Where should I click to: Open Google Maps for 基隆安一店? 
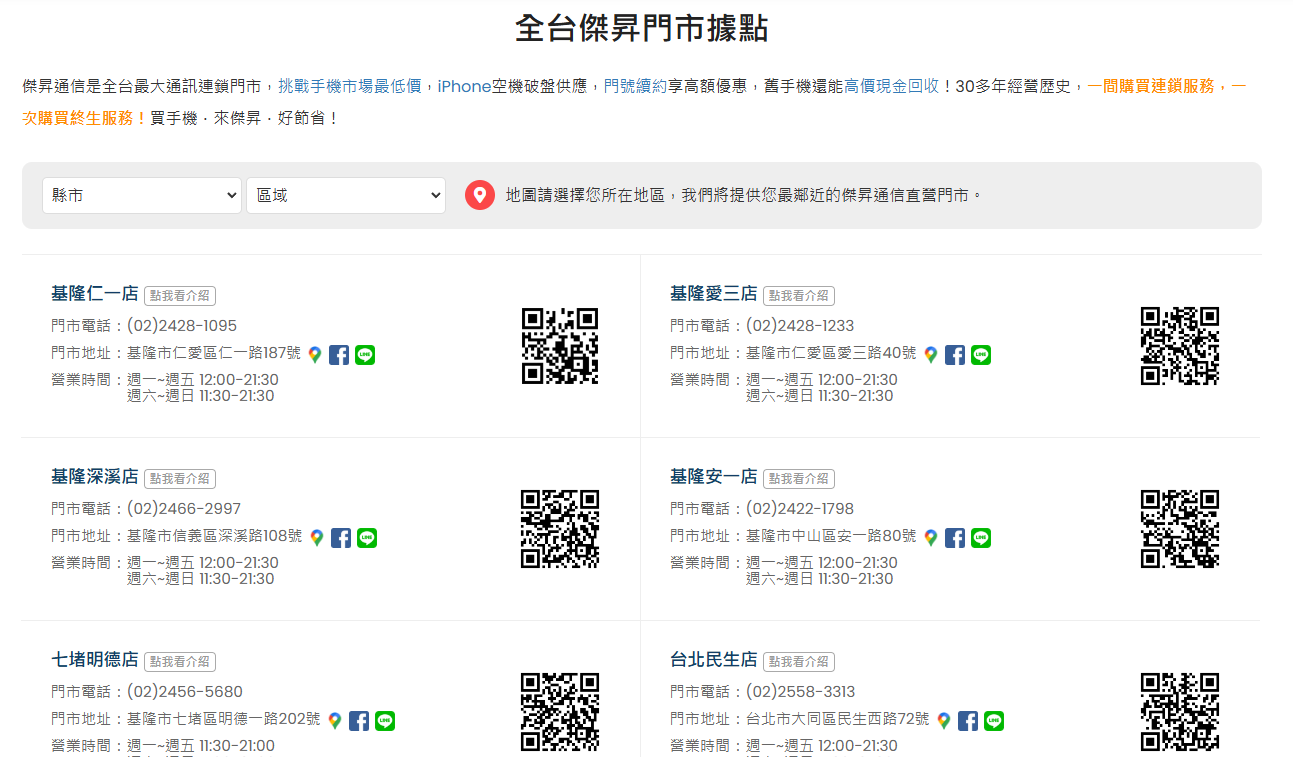930,537
